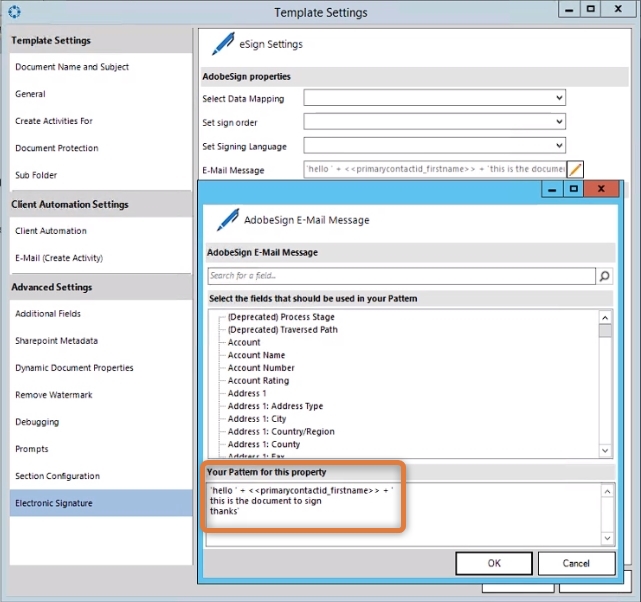Go to the Document Protection section
The height and width of the screenshot is (602, 641).
point(57,148)
